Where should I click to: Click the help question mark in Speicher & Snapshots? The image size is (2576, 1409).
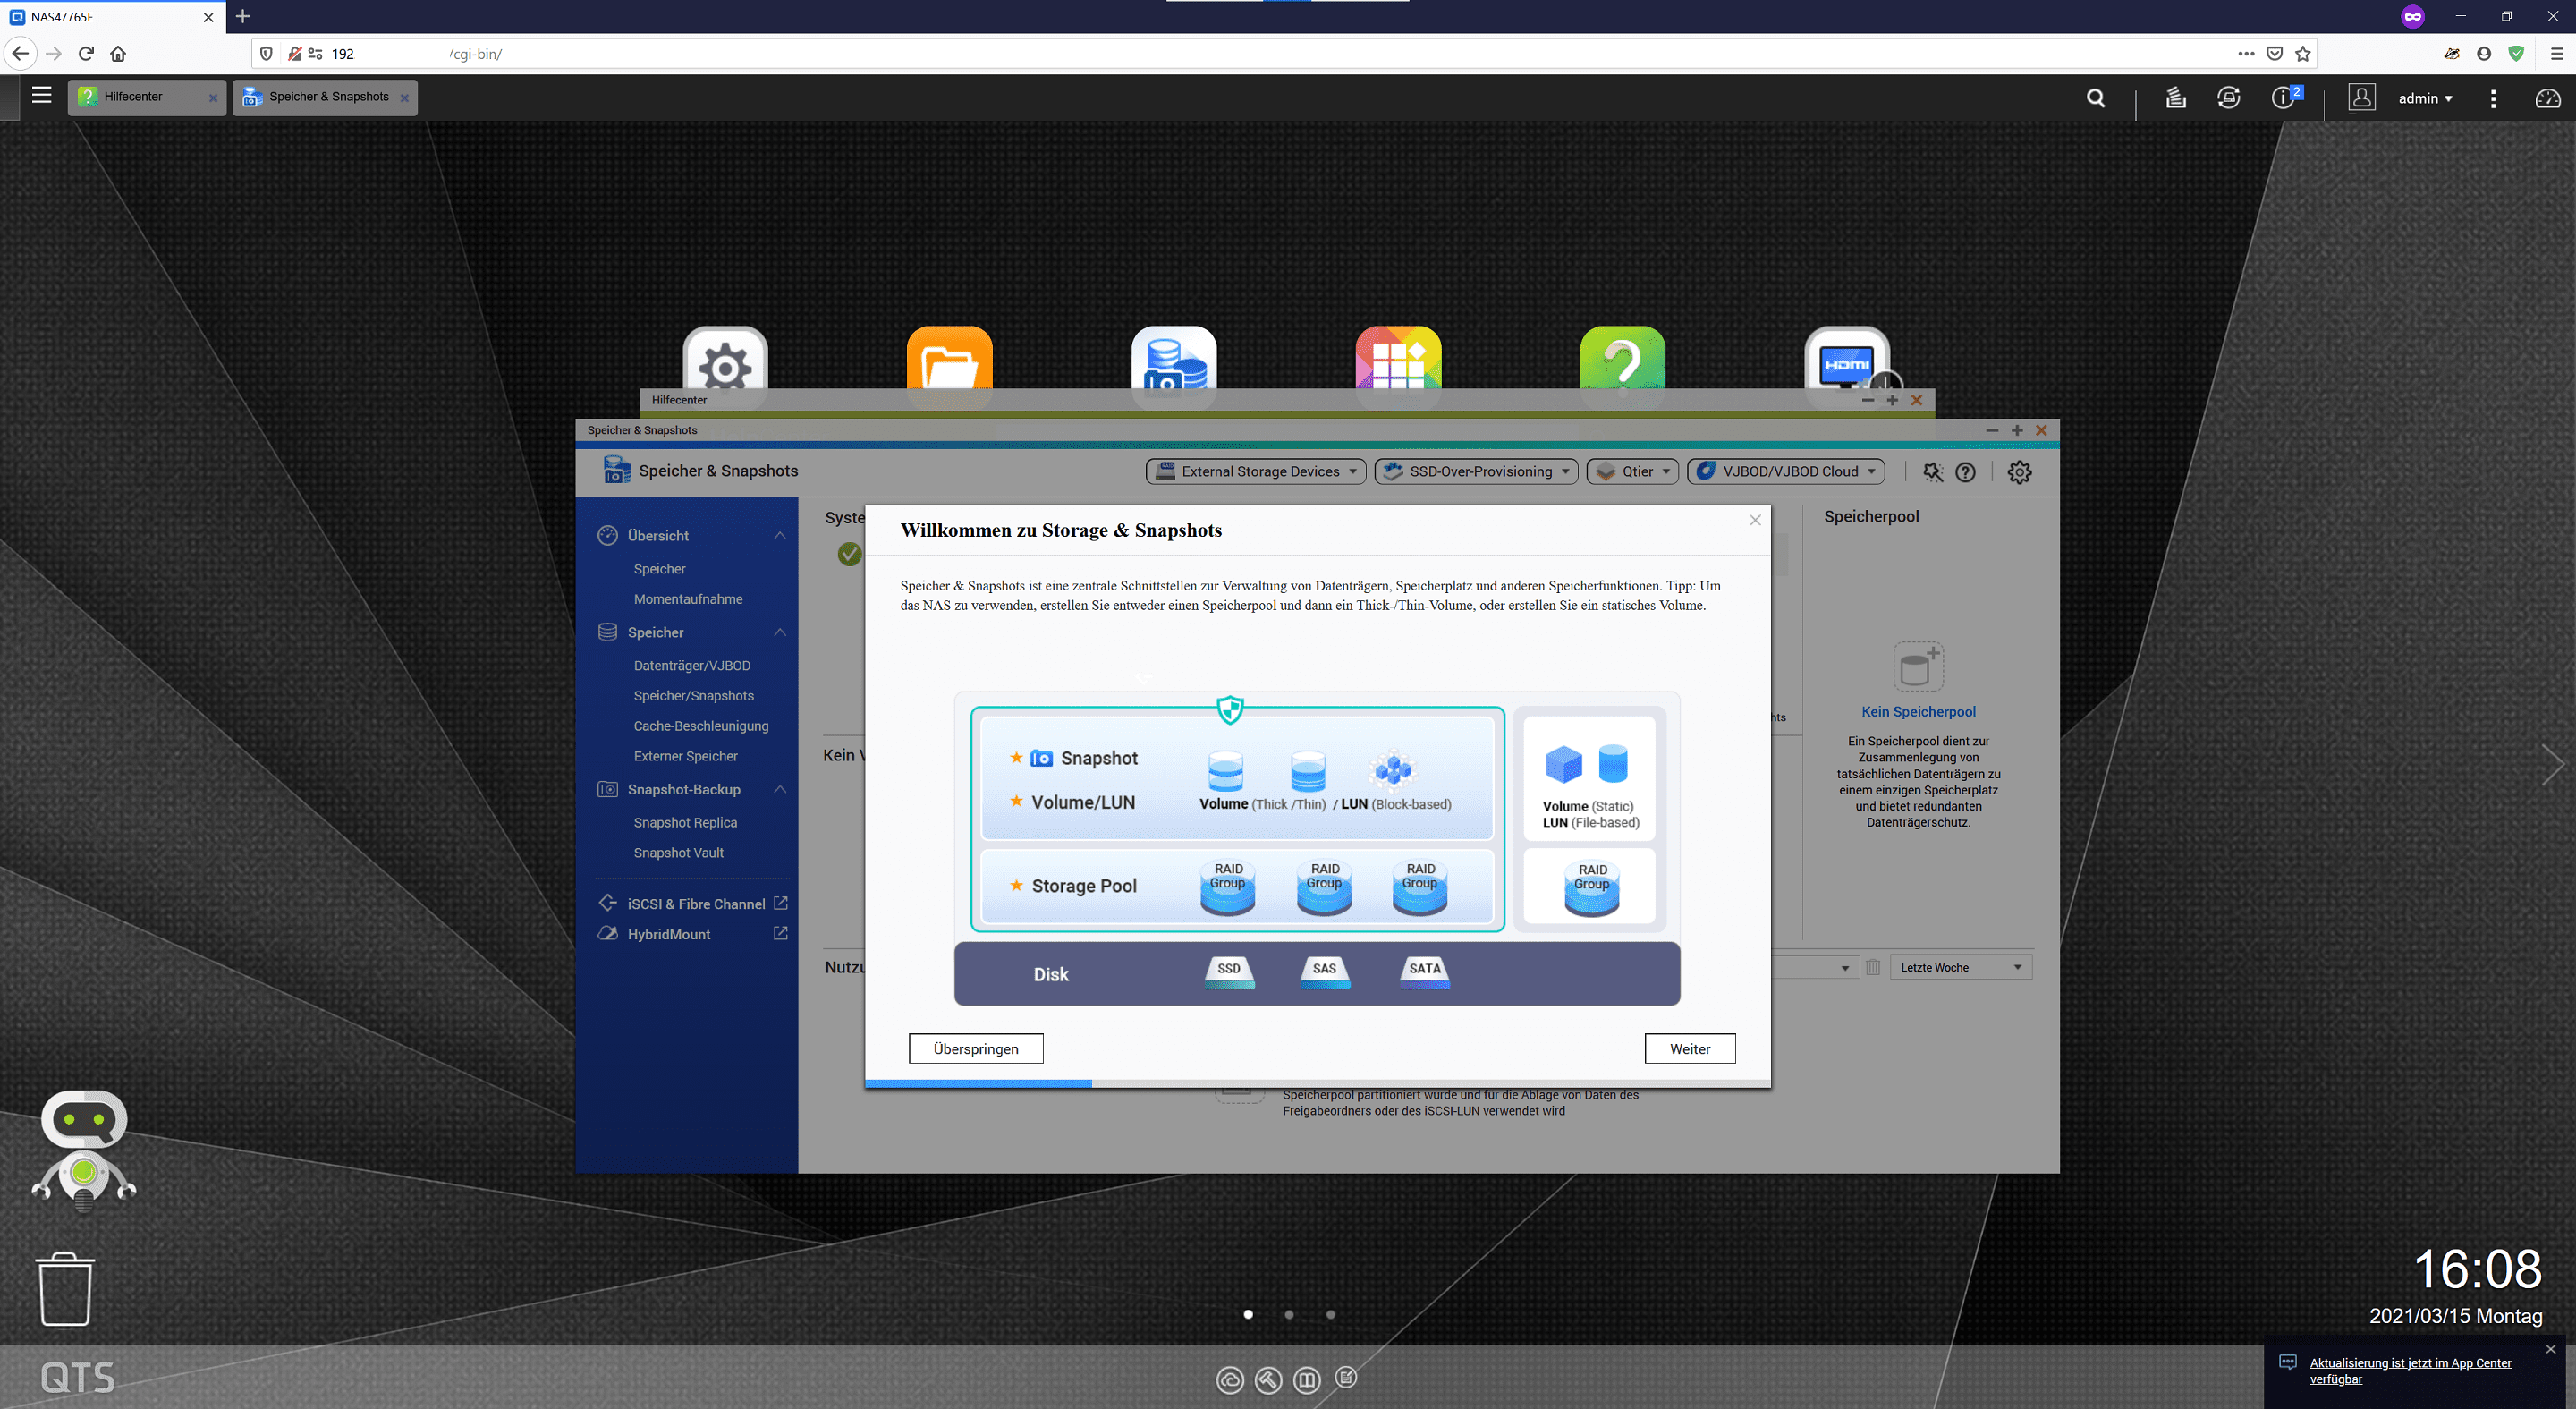coord(1965,472)
